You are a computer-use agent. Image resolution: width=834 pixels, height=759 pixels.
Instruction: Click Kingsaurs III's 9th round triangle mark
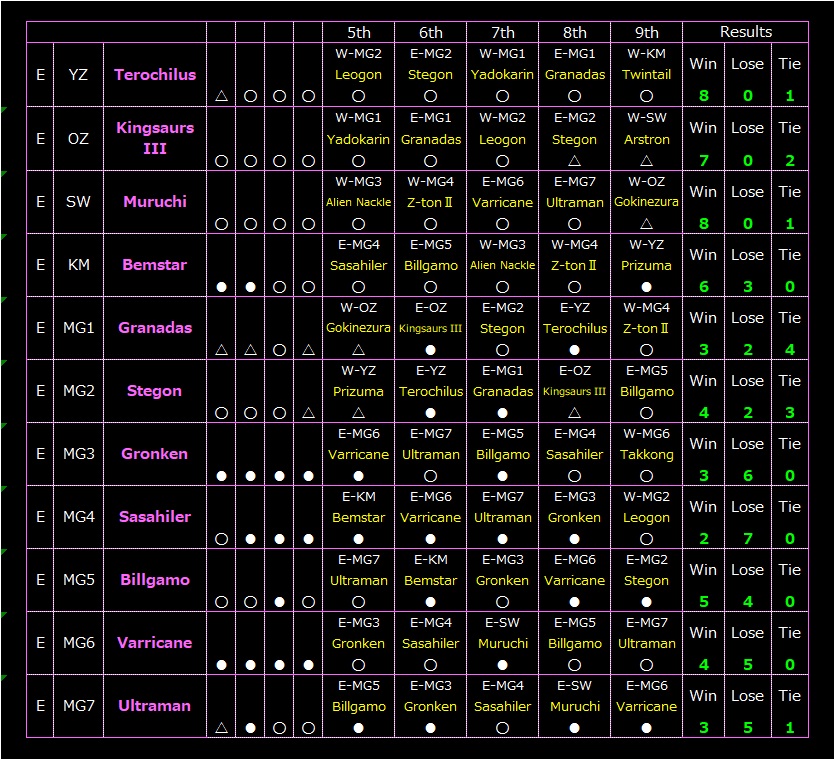[x=646, y=160]
